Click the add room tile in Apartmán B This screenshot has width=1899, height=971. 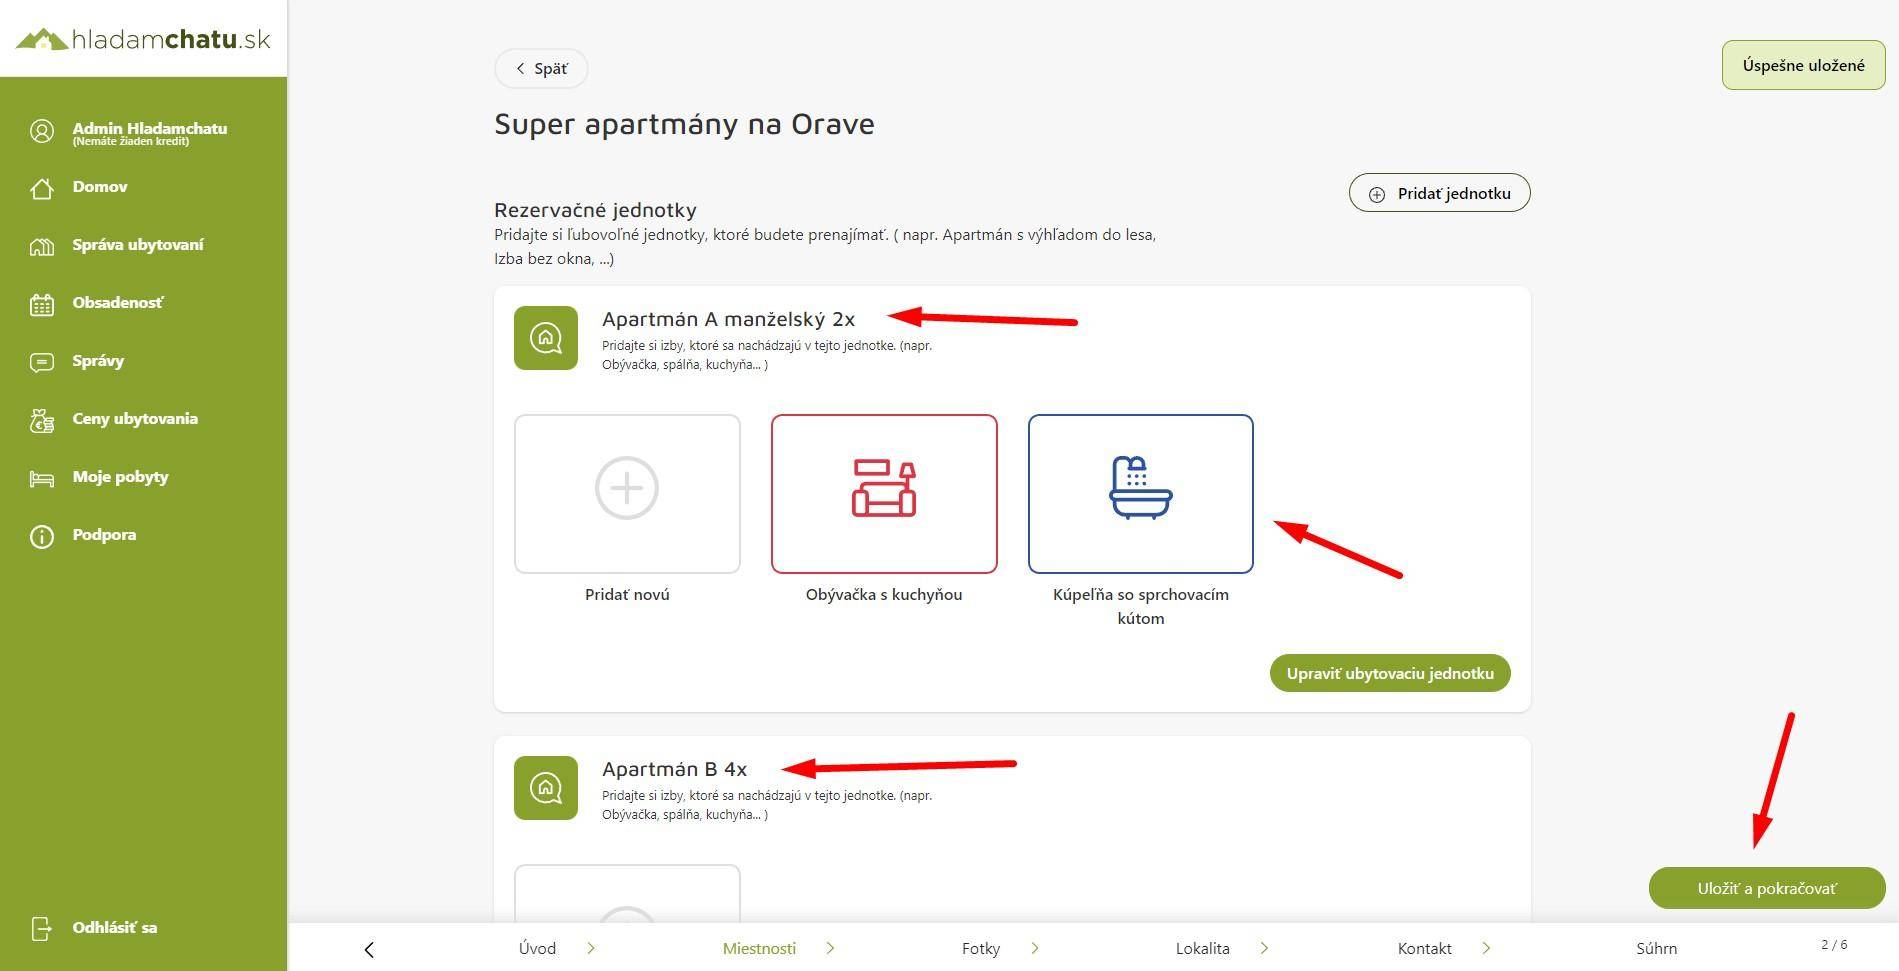(627, 892)
